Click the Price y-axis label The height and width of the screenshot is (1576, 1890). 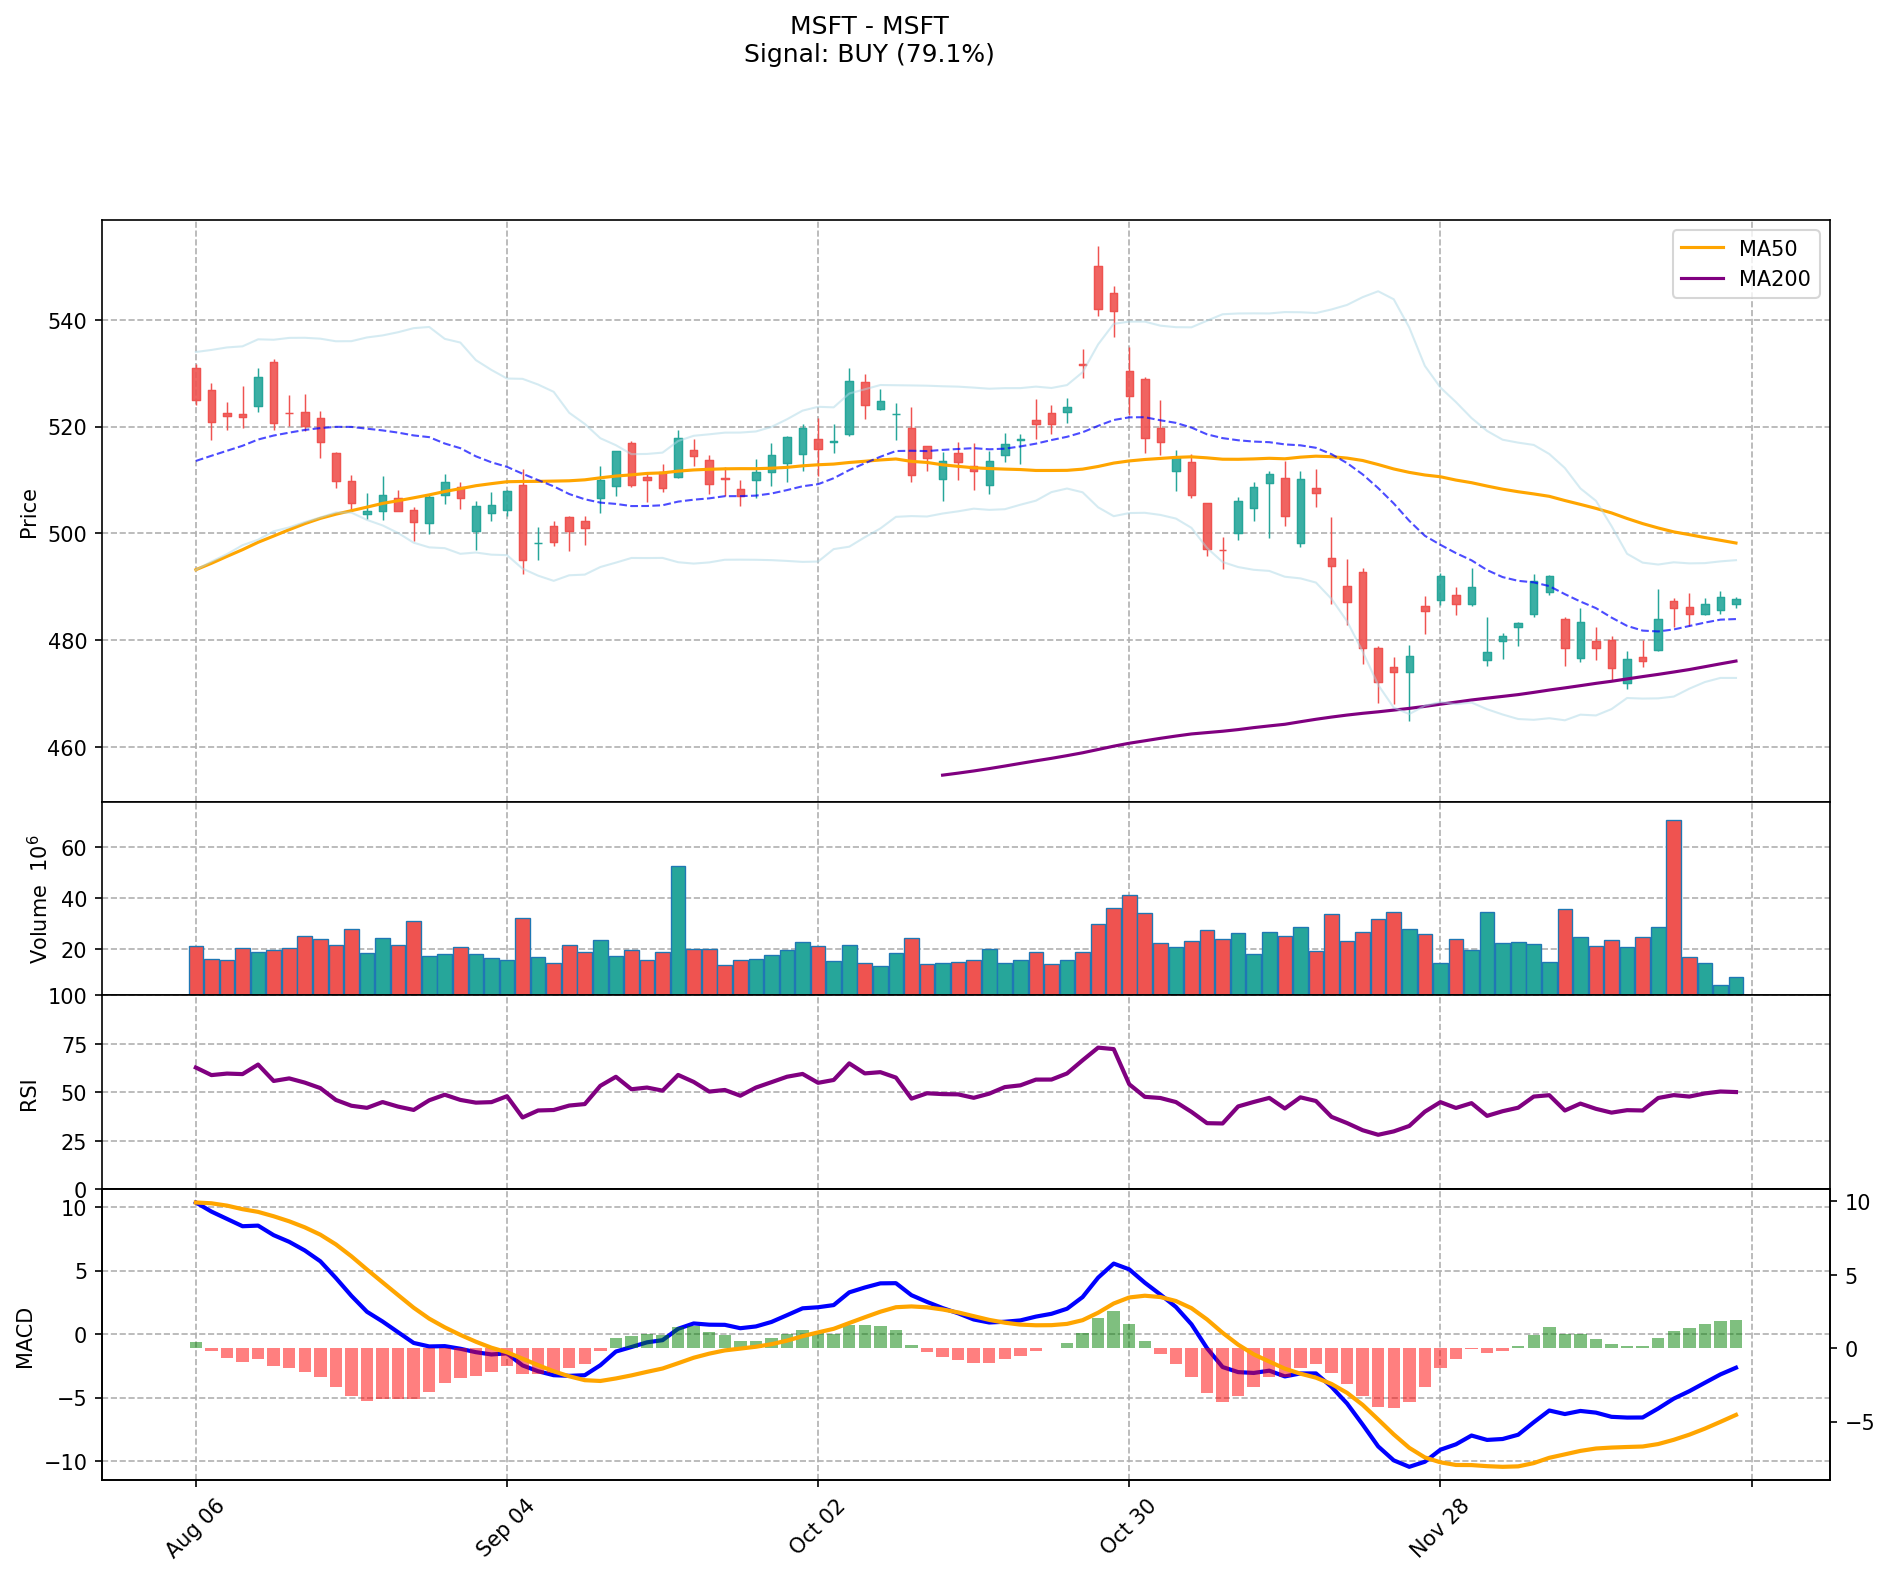30,513
